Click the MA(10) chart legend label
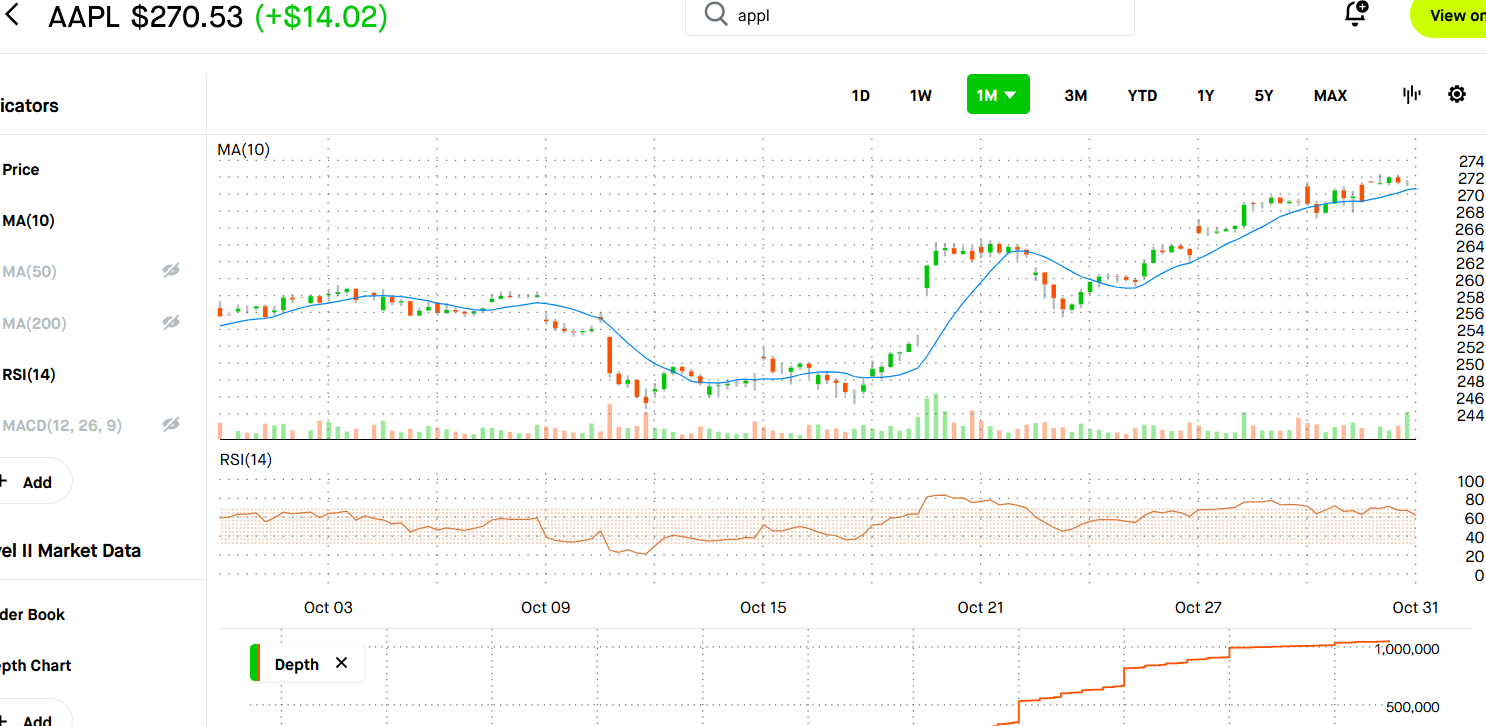 click(243, 150)
